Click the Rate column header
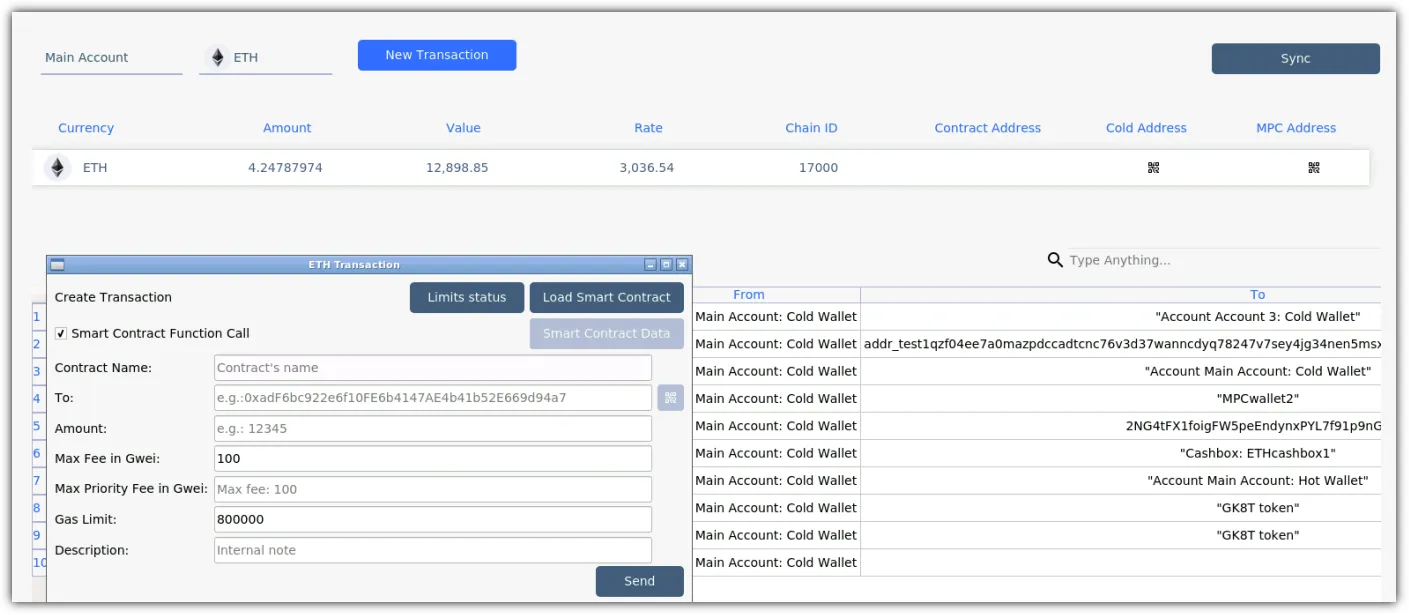This screenshot has height=615, width=1409. (x=648, y=128)
